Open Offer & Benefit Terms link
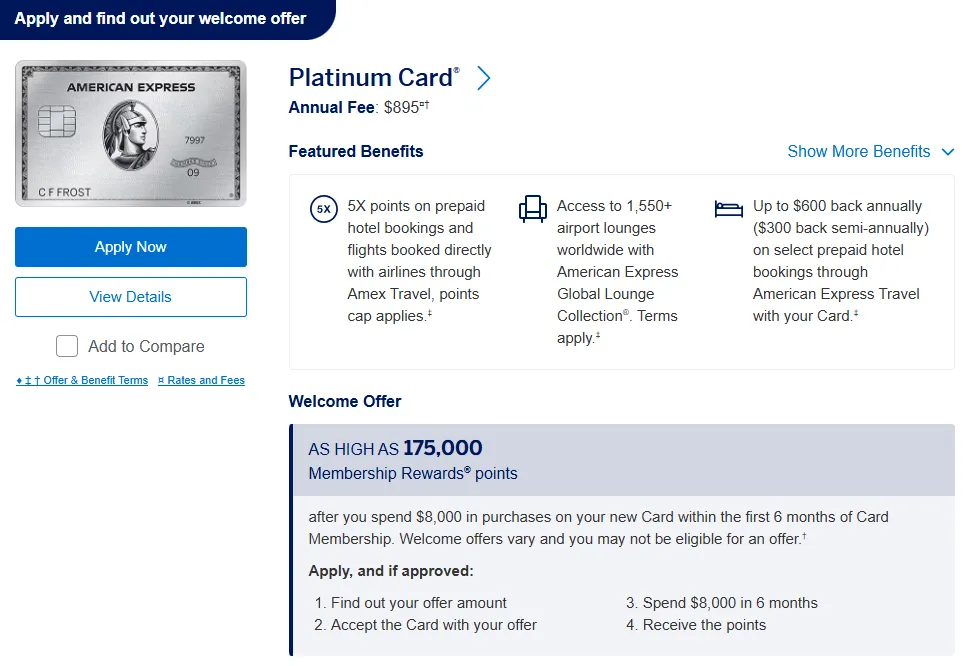This screenshot has width=971, height=666. tap(83, 380)
